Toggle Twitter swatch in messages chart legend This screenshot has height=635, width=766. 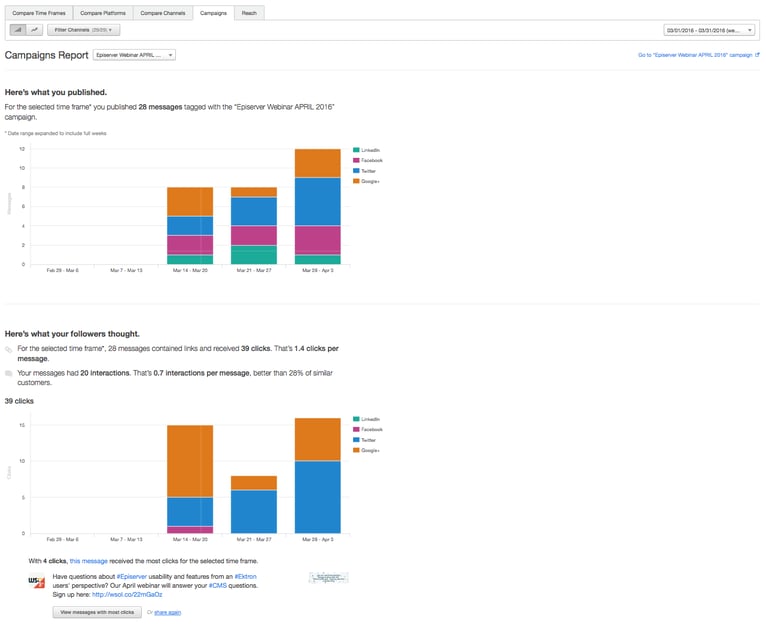tap(356, 171)
